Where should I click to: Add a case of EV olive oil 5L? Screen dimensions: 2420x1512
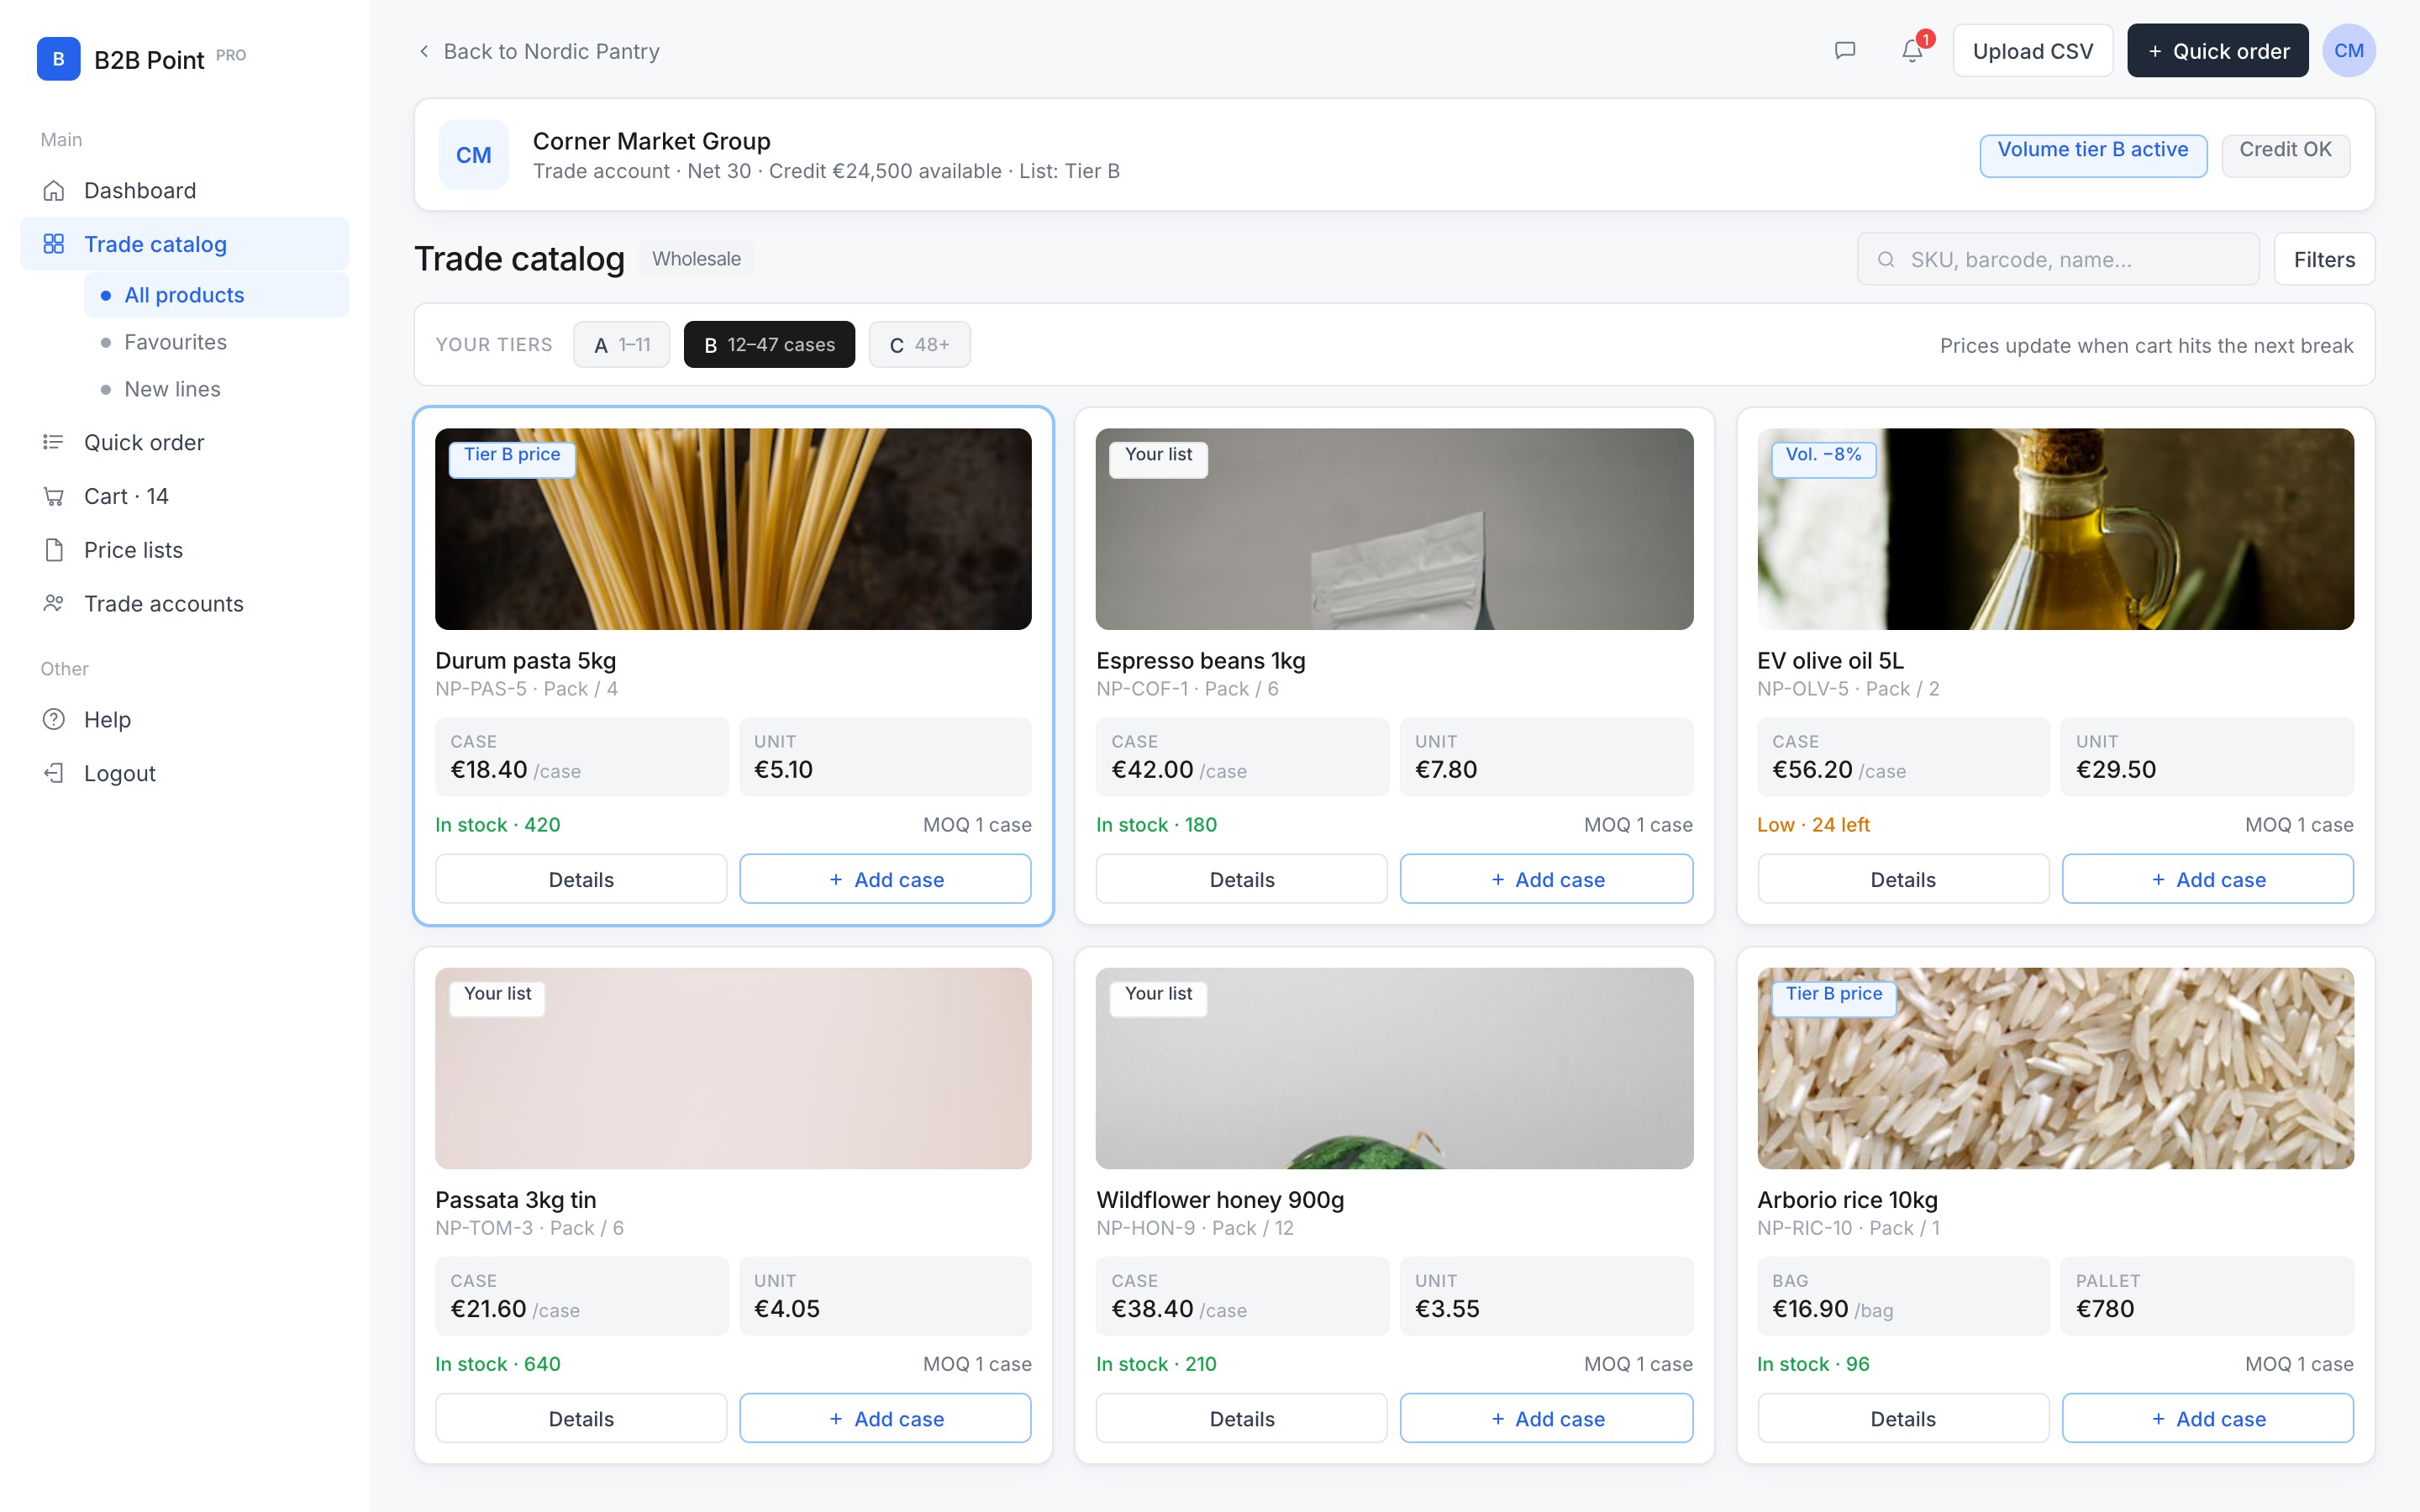pyautogui.click(x=2207, y=879)
